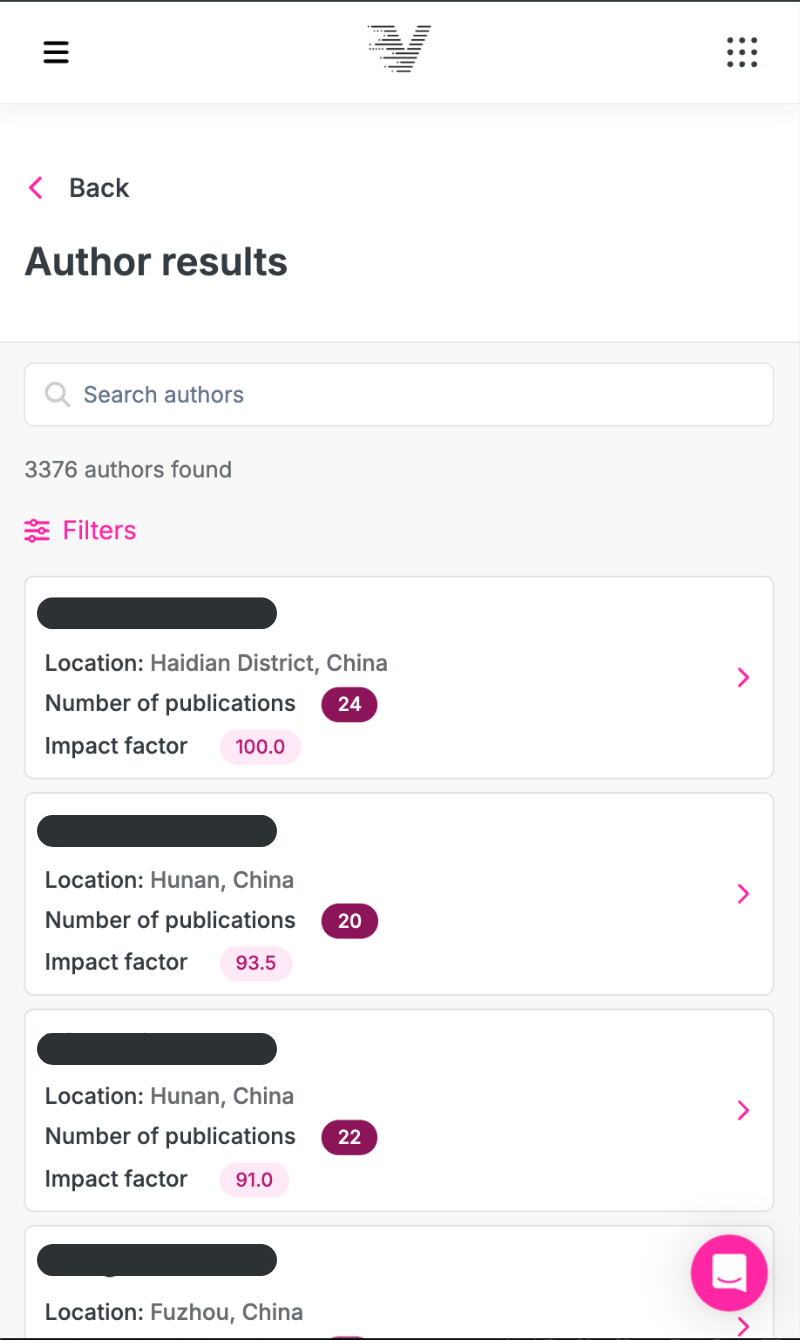
Task: Go back using the Back link
Action: pos(99,188)
